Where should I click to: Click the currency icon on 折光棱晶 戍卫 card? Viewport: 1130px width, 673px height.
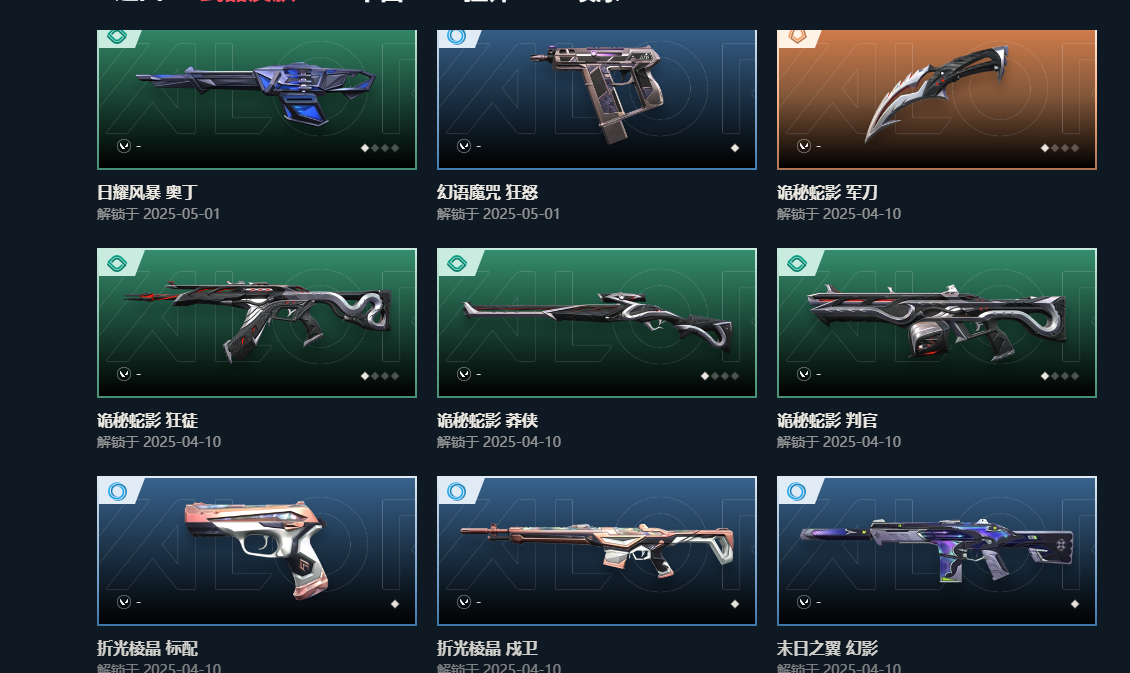pos(463,602)
